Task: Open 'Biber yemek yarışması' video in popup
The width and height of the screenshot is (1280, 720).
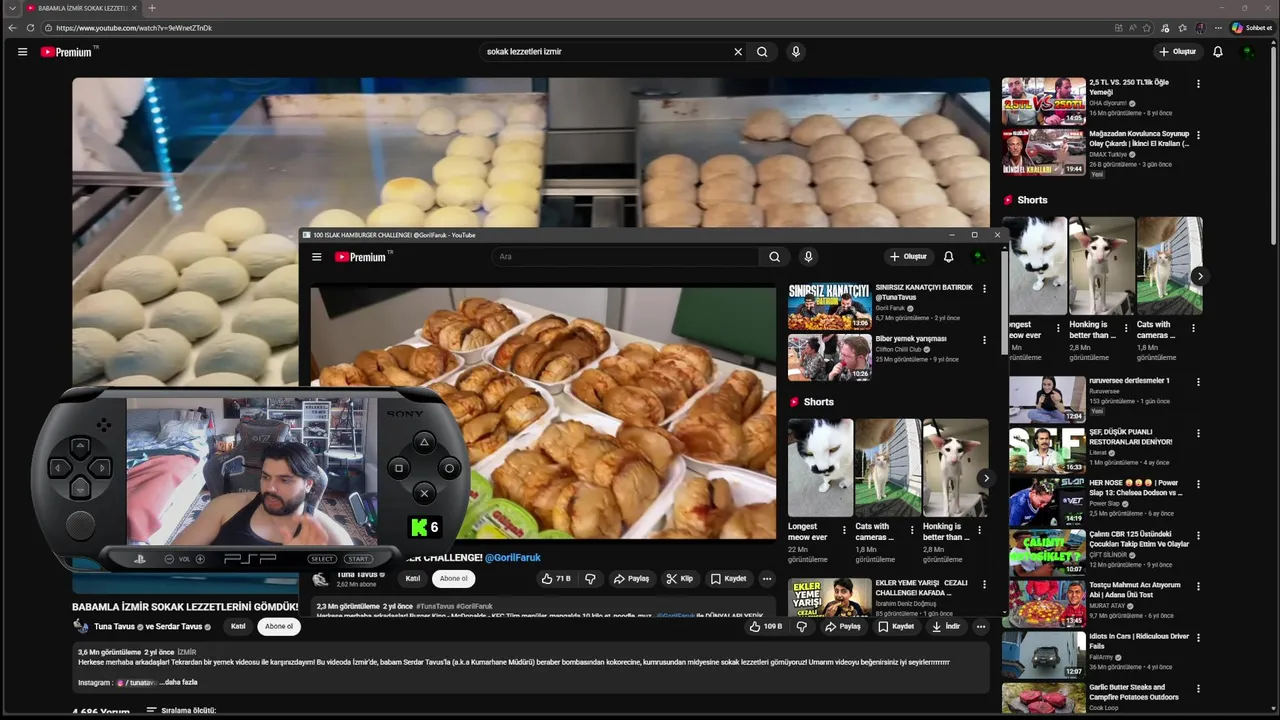Action: (x=911, y=339)
